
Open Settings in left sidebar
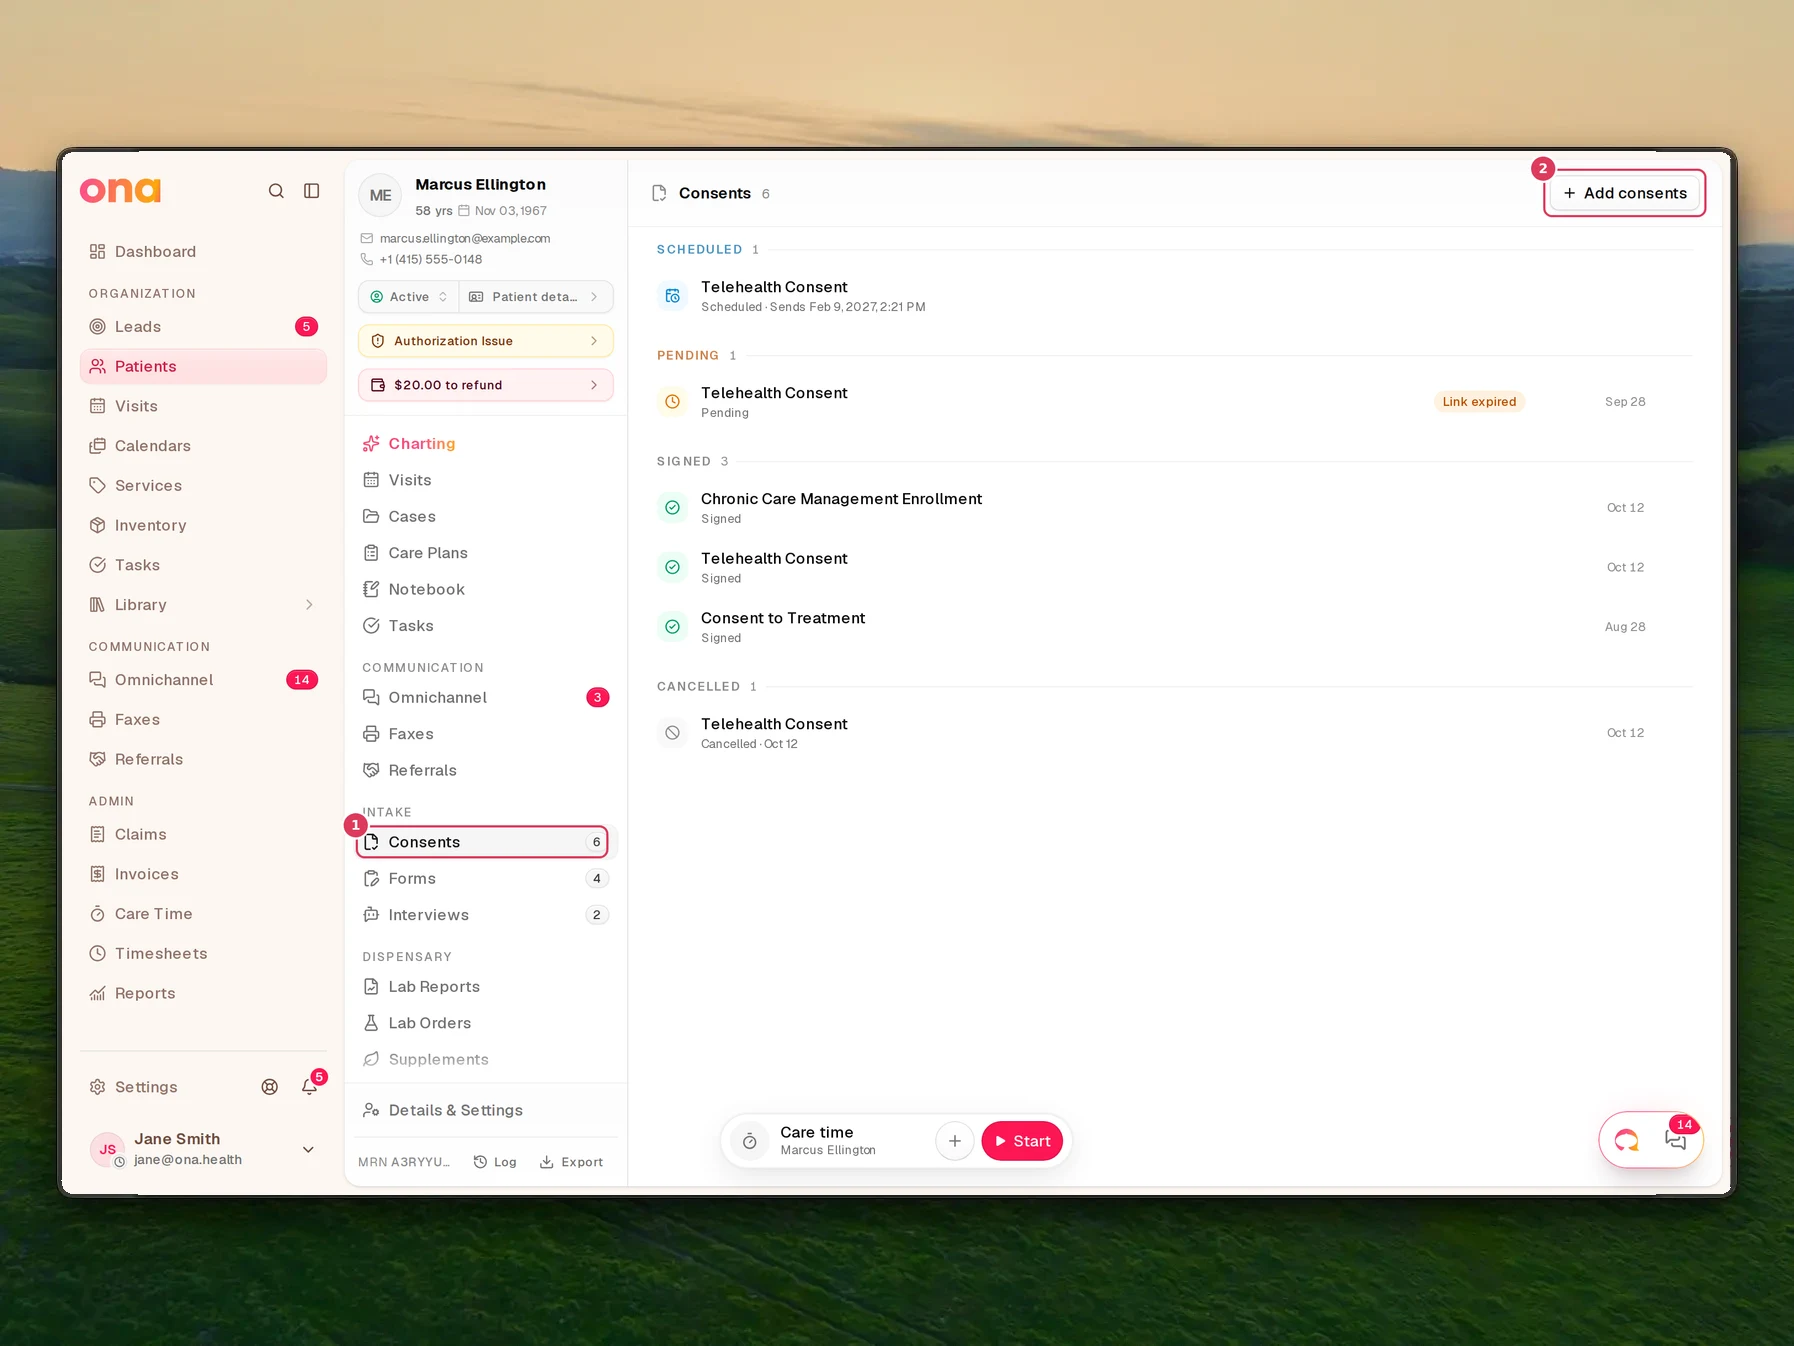click(x=146, y=1087)
